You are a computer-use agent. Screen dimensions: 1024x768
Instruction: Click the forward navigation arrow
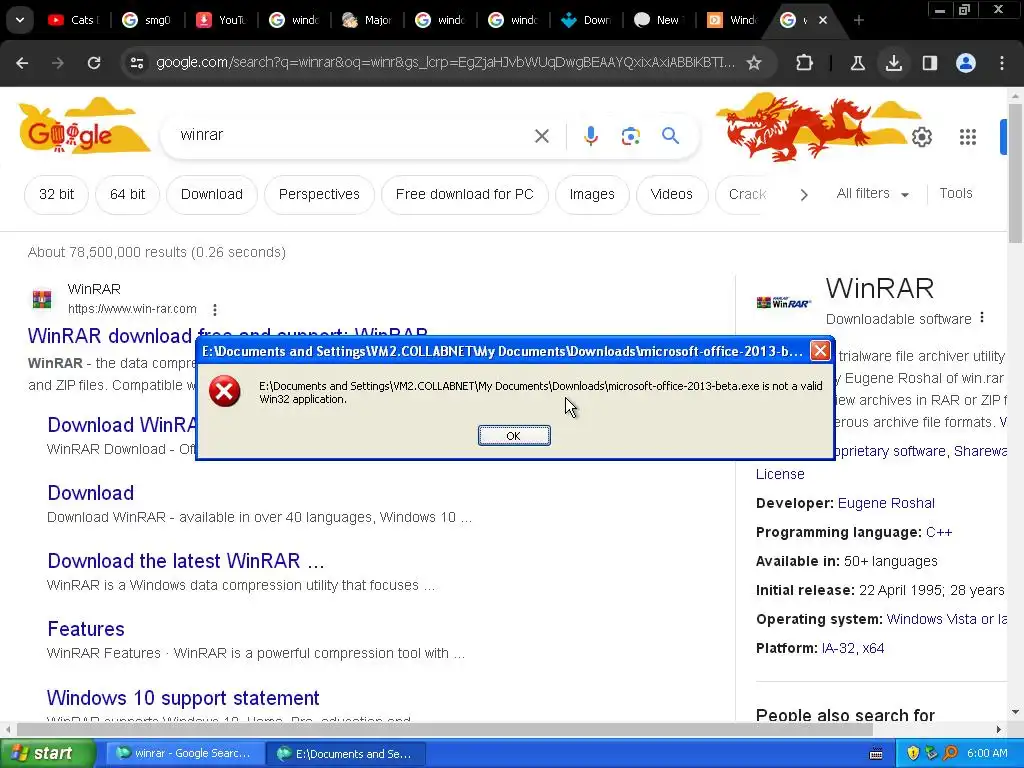pos(58,63)
